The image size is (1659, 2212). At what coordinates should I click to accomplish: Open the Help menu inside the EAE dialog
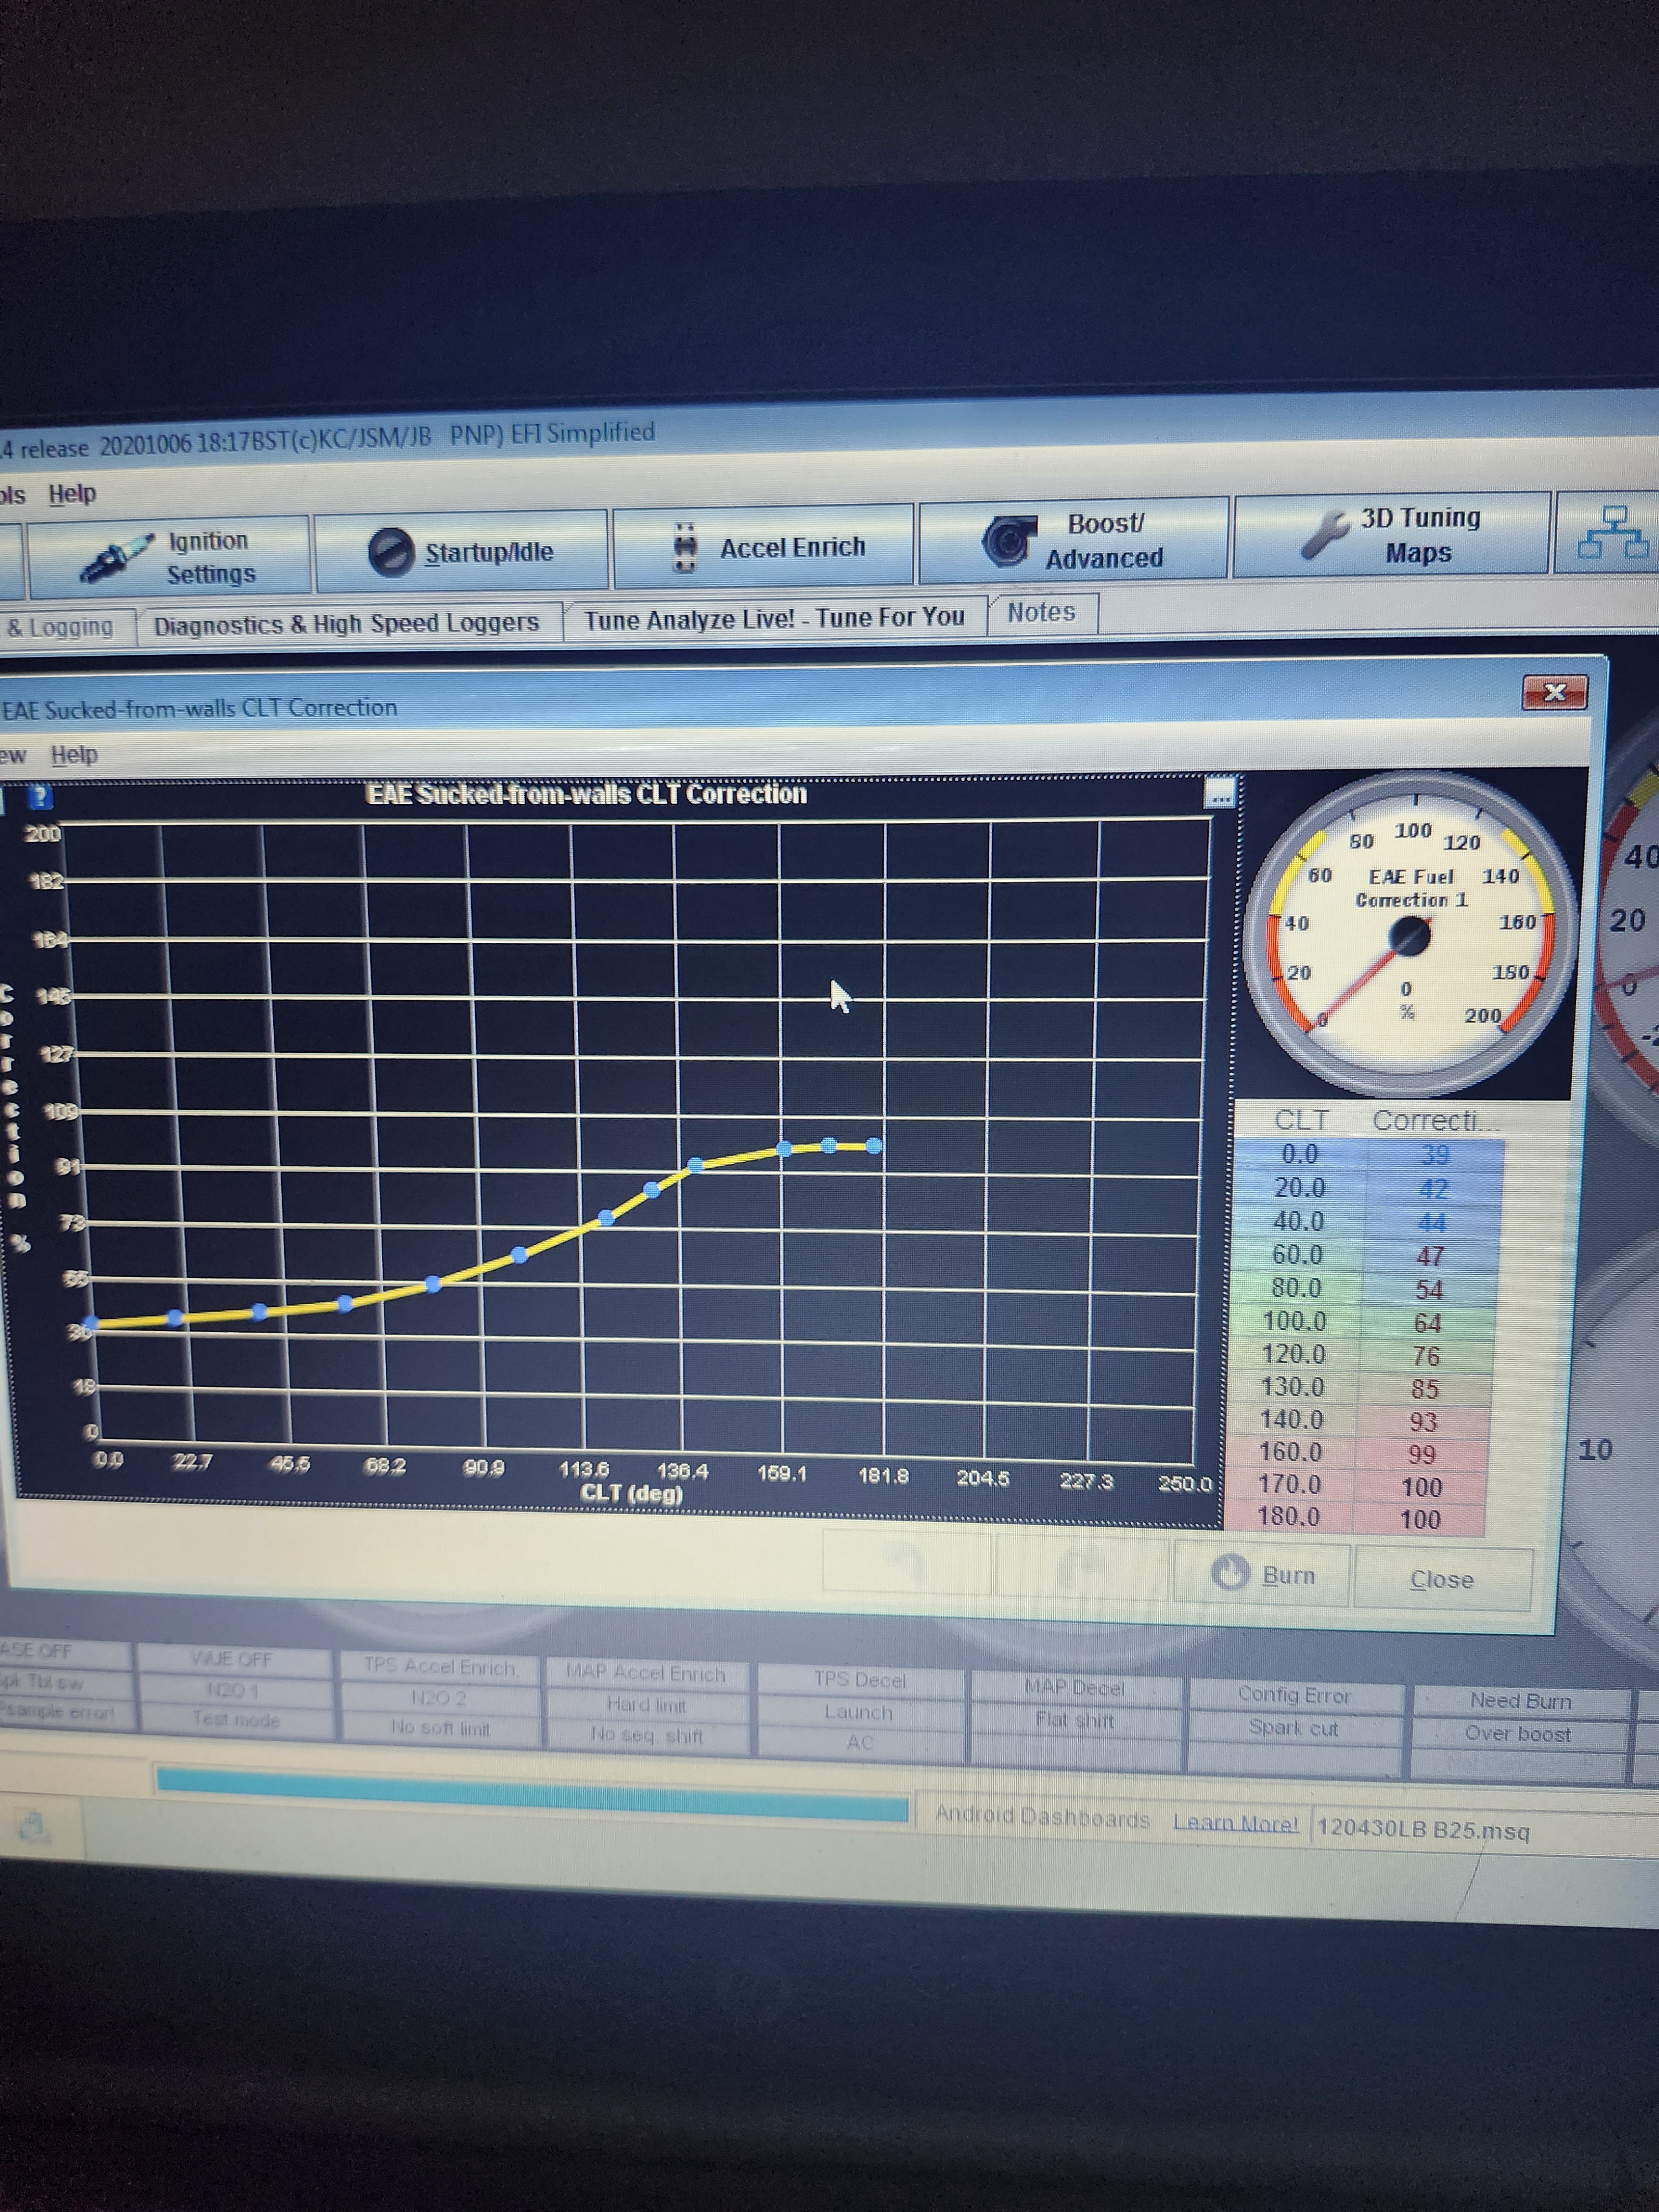(x=74, y=754)
